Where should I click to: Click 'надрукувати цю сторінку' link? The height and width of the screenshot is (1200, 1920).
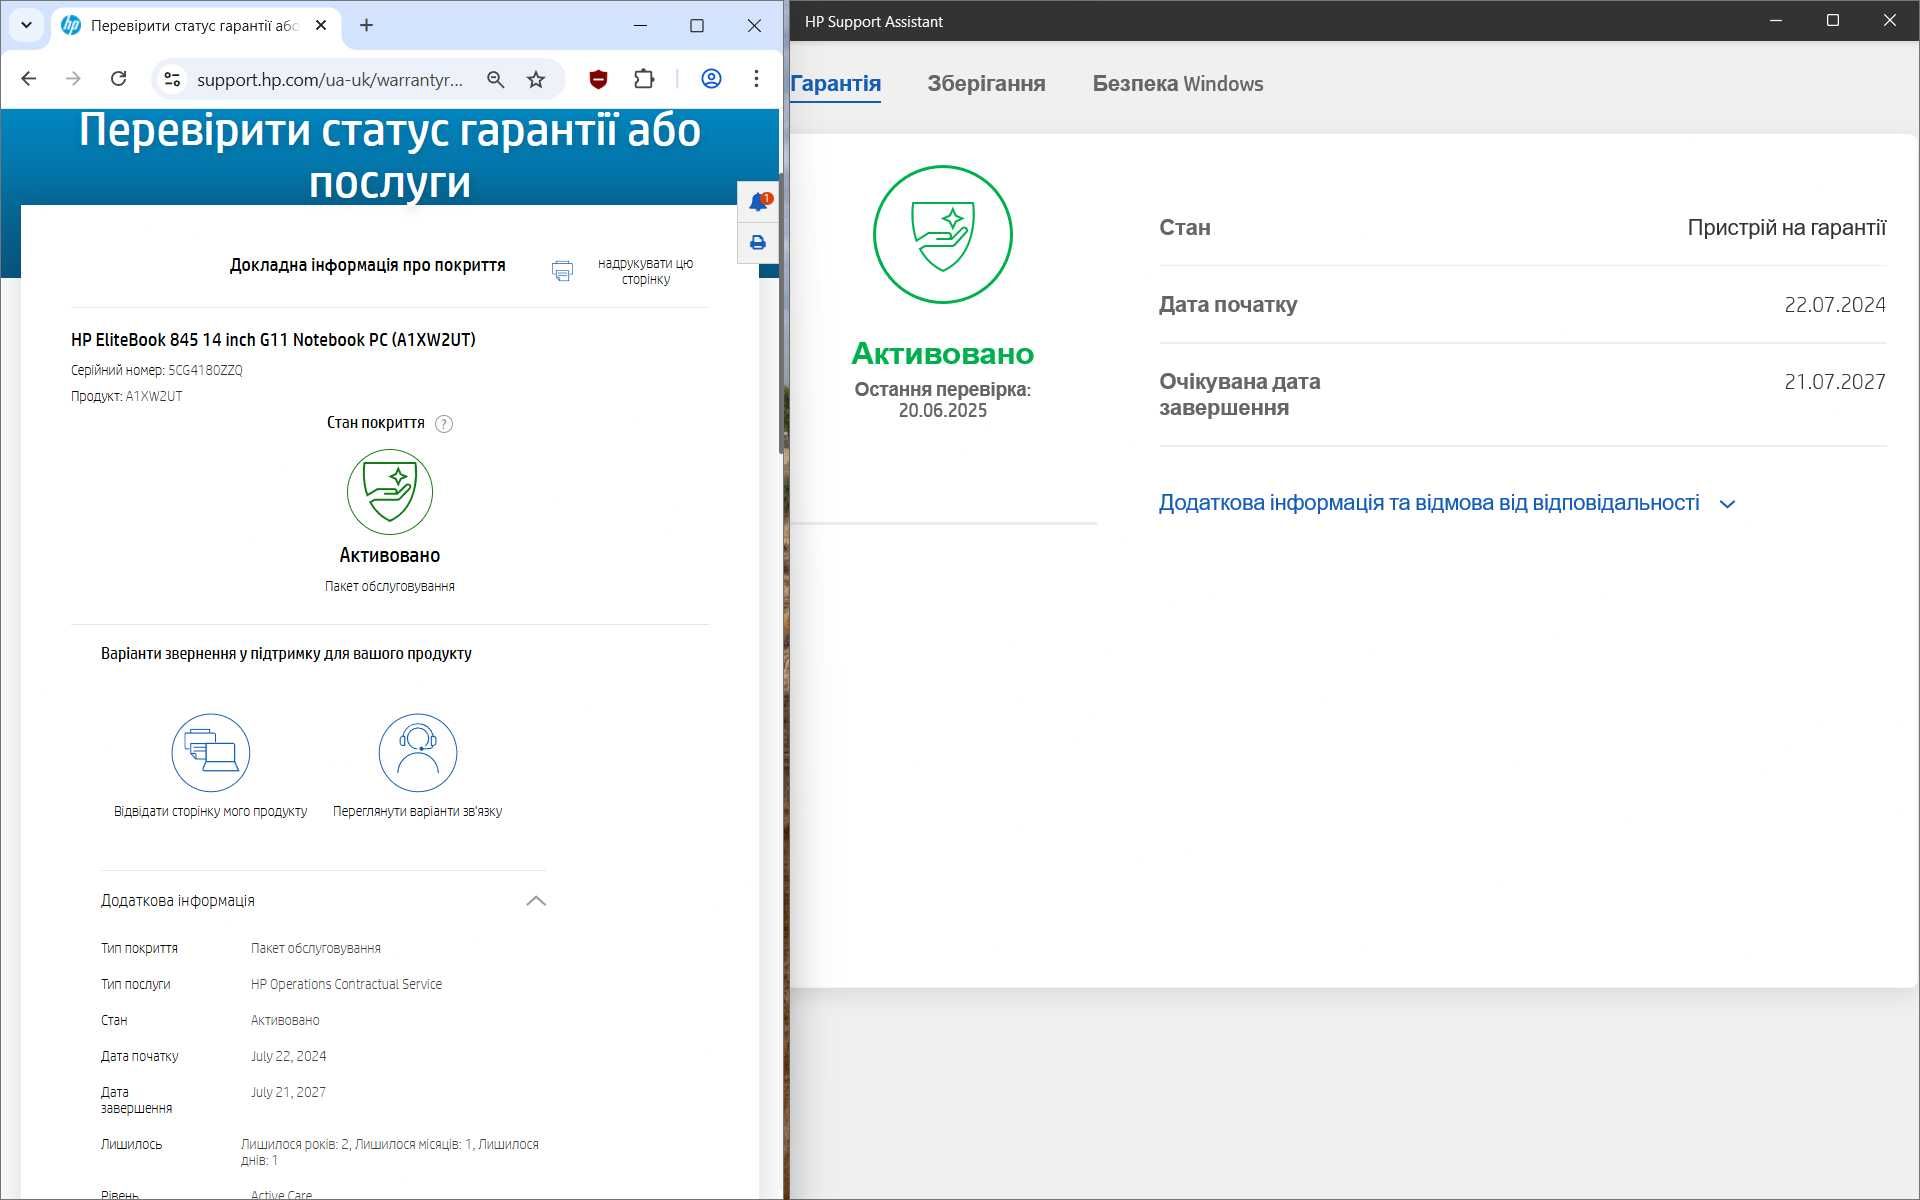coord(645,271)
